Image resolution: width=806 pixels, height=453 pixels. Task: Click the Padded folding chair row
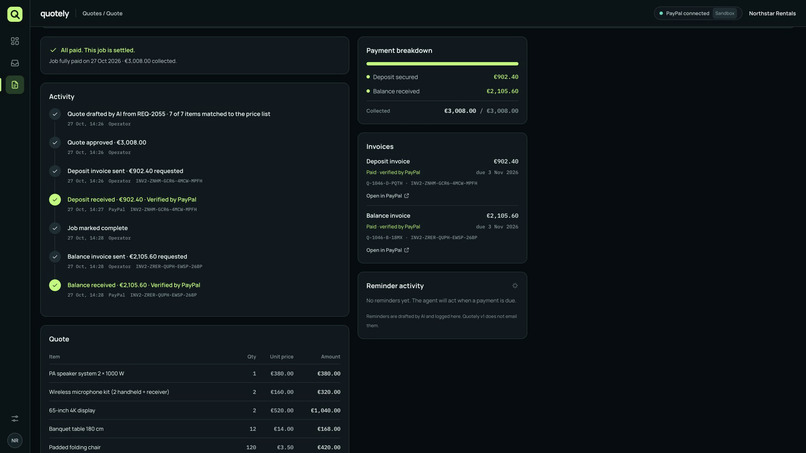pyautogui.click(x=194, y=447)
